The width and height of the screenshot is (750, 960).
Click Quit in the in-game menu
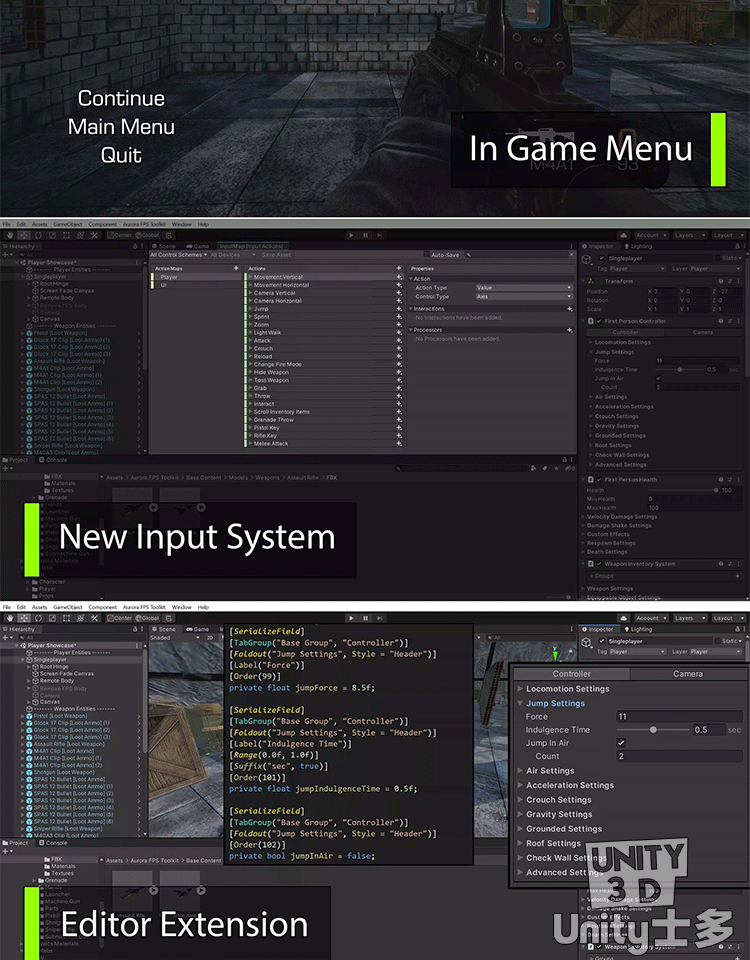tap(121, 155)
